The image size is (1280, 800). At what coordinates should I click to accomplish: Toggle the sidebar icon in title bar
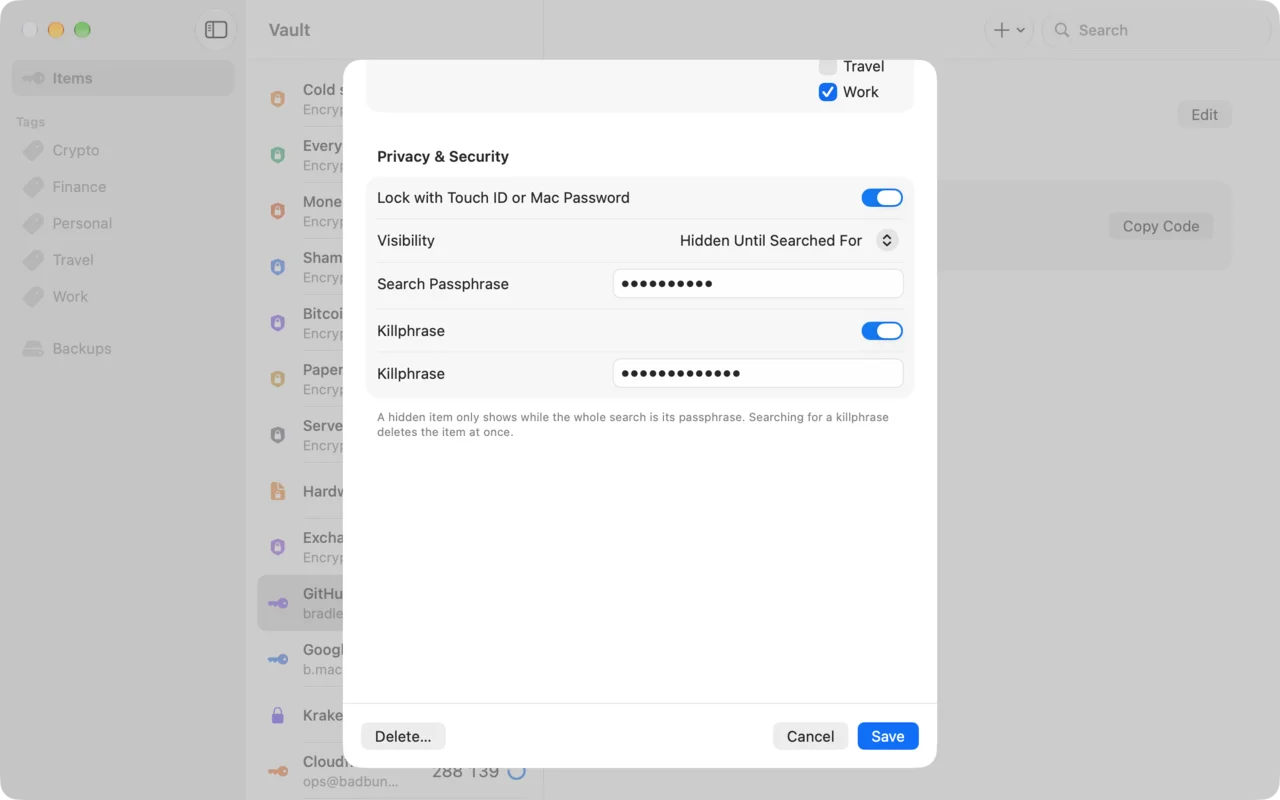[x=216, y=30]
